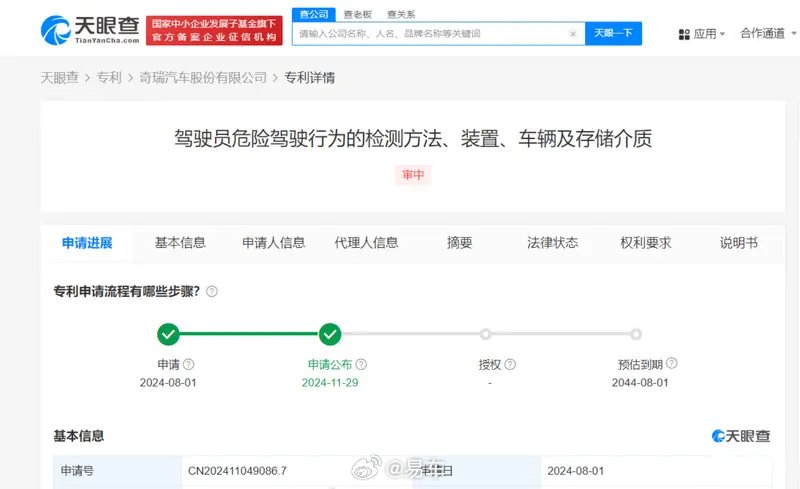This screenshot has height=489, width=800.
Task: Open the 法律状态 tab
Action: 553,243
